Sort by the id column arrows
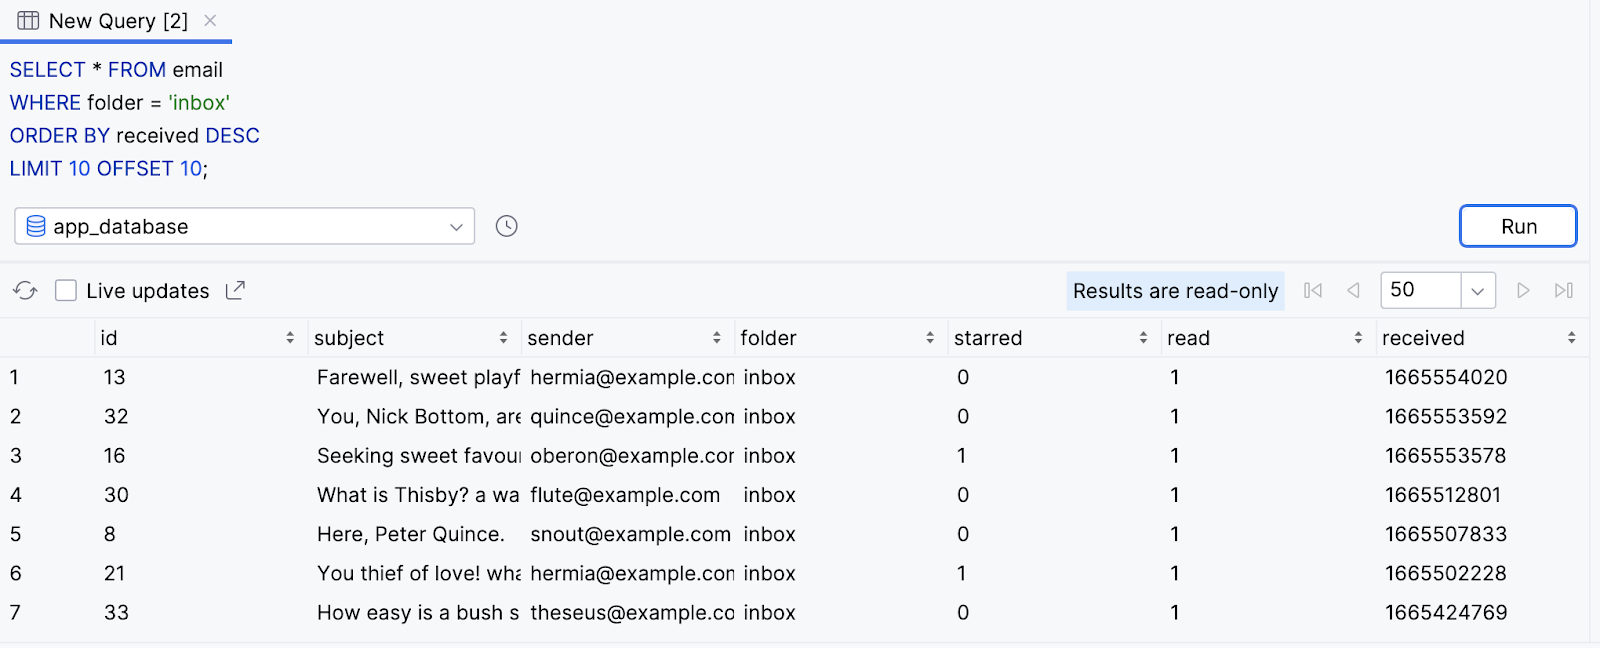 (x=290, y=338)
